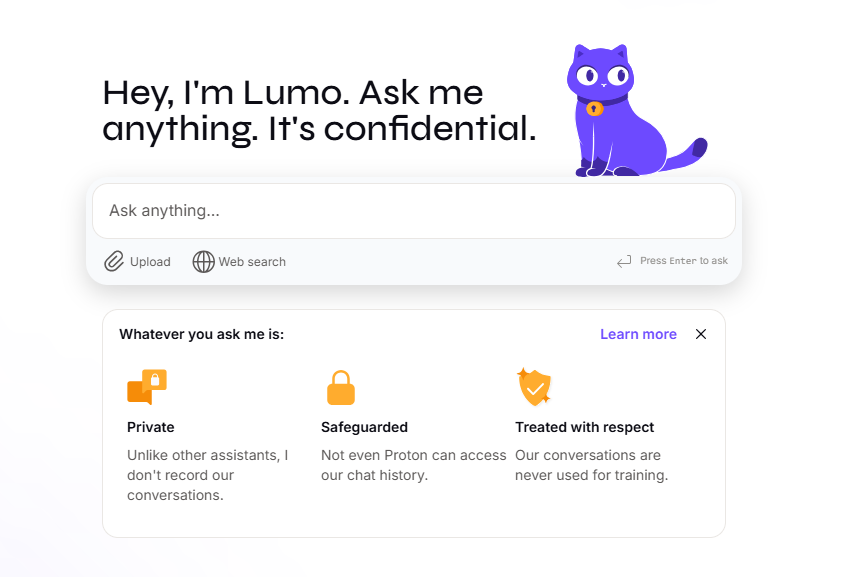Screen dimensions: 866x577
Task: Select the Upload button label
Action: 150,262
